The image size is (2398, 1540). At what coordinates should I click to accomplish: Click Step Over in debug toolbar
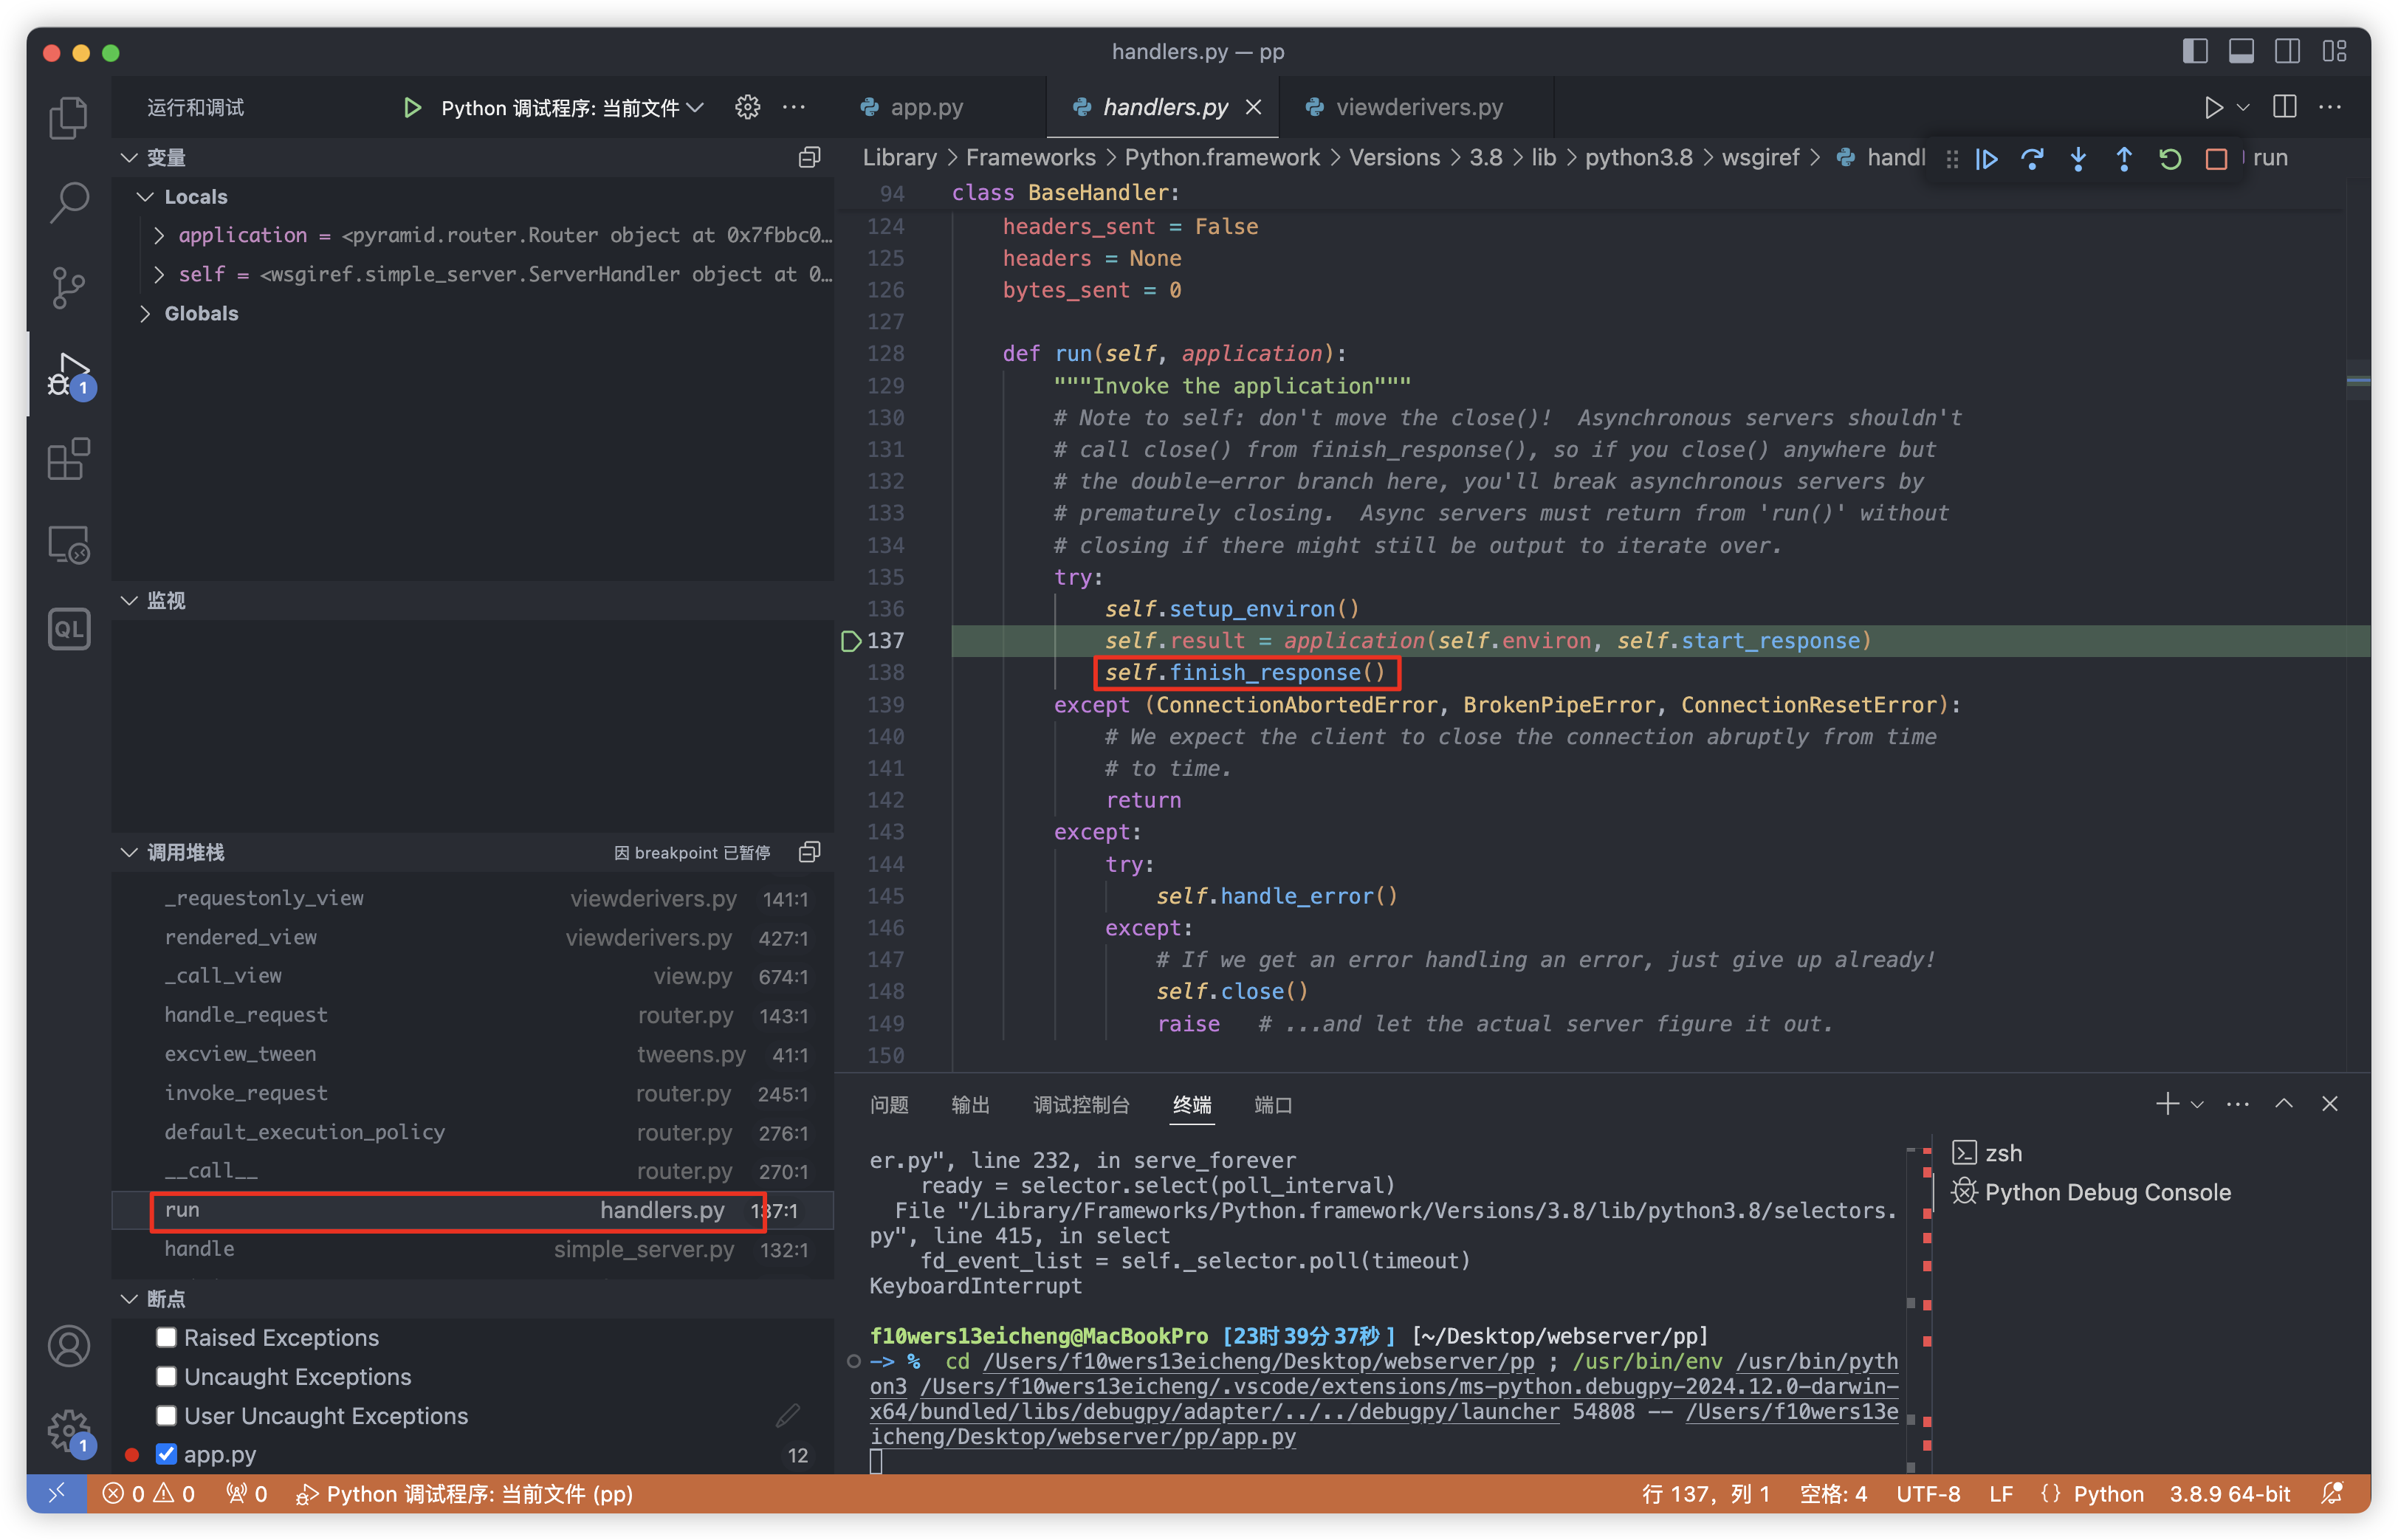click(x=2031, y=159)
